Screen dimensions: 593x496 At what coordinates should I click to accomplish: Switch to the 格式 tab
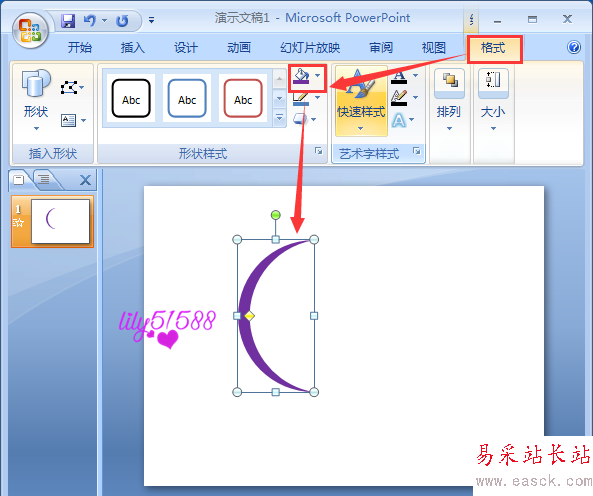(493, 48)
